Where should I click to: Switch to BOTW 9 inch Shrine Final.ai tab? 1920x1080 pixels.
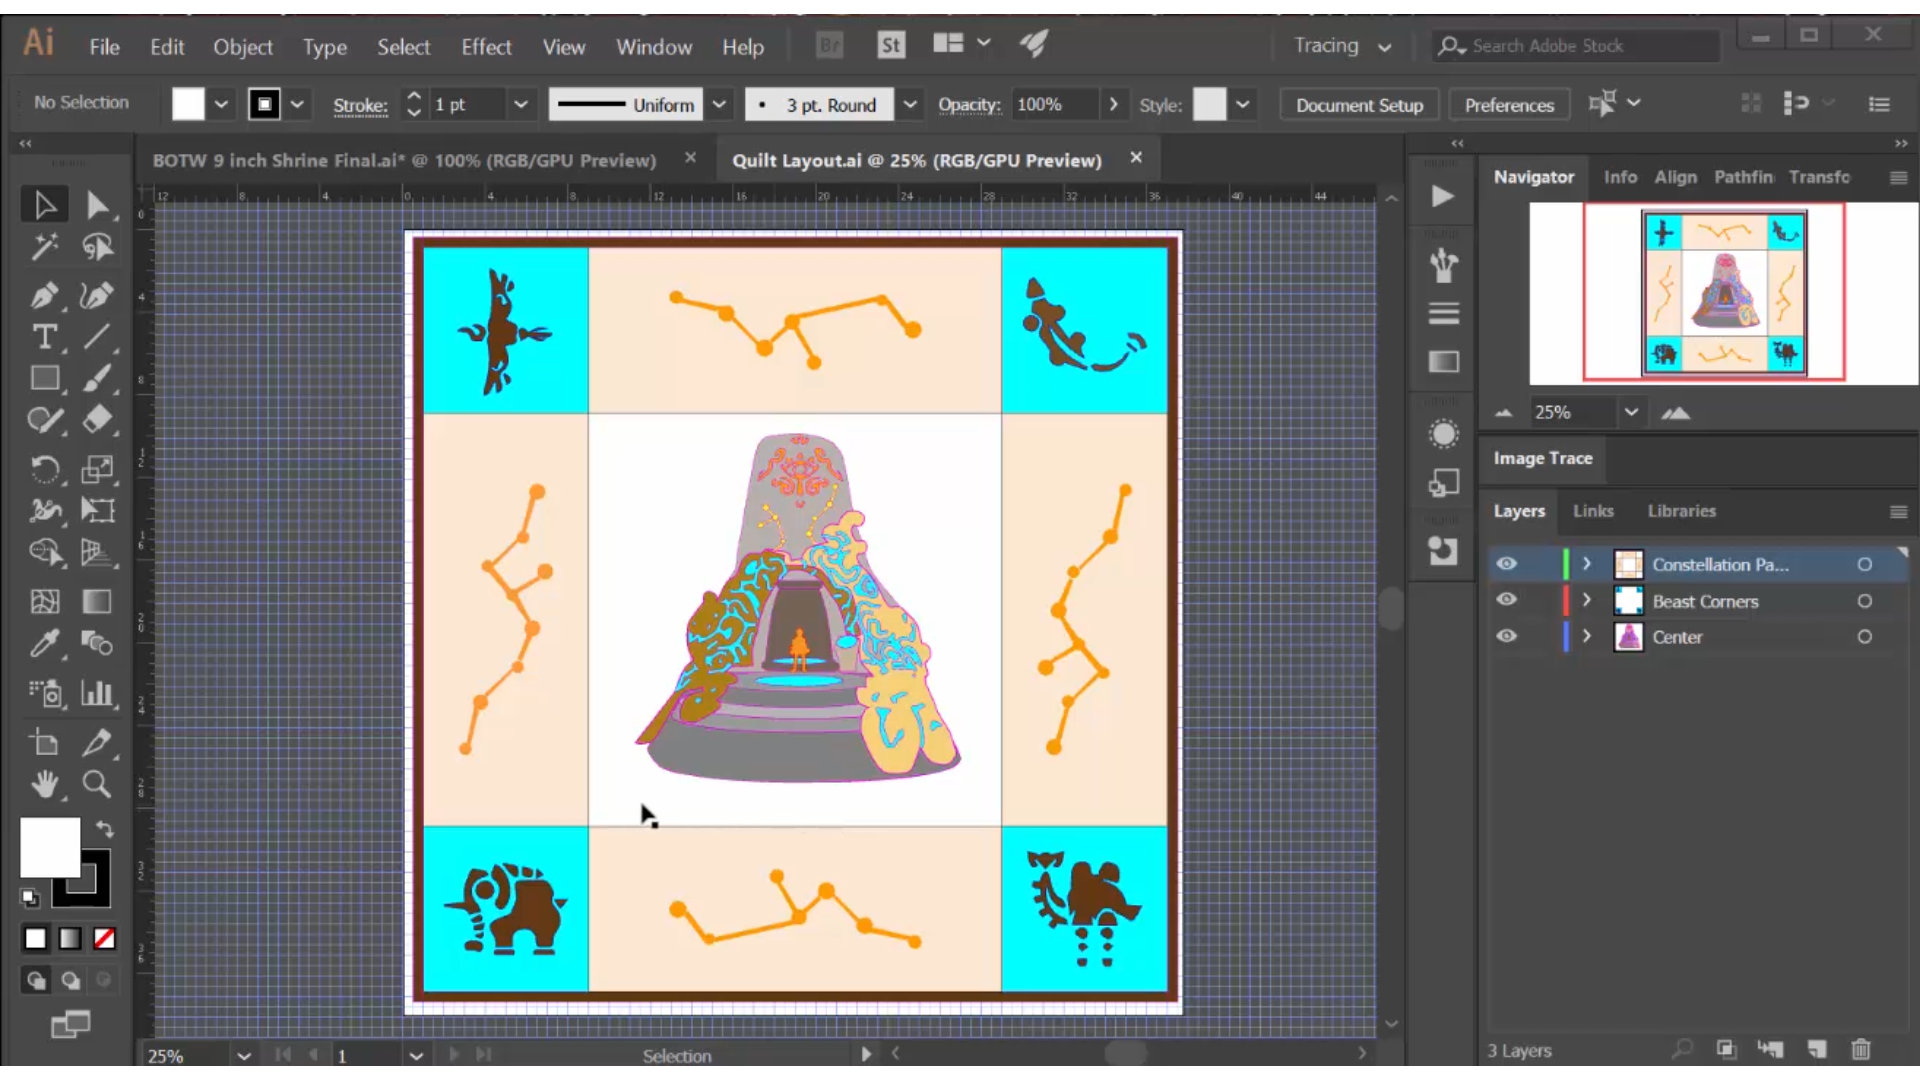(x=404, y=160)
